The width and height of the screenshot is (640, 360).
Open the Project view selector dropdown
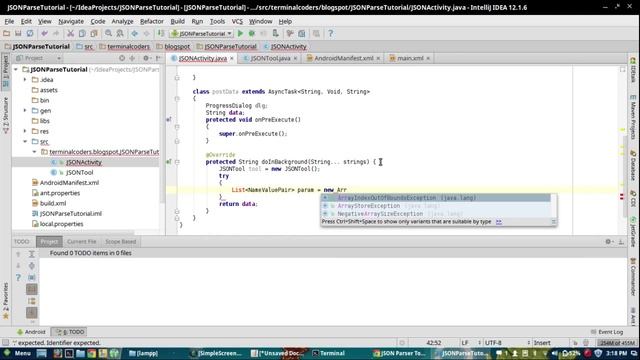click(x=38, y=58)
